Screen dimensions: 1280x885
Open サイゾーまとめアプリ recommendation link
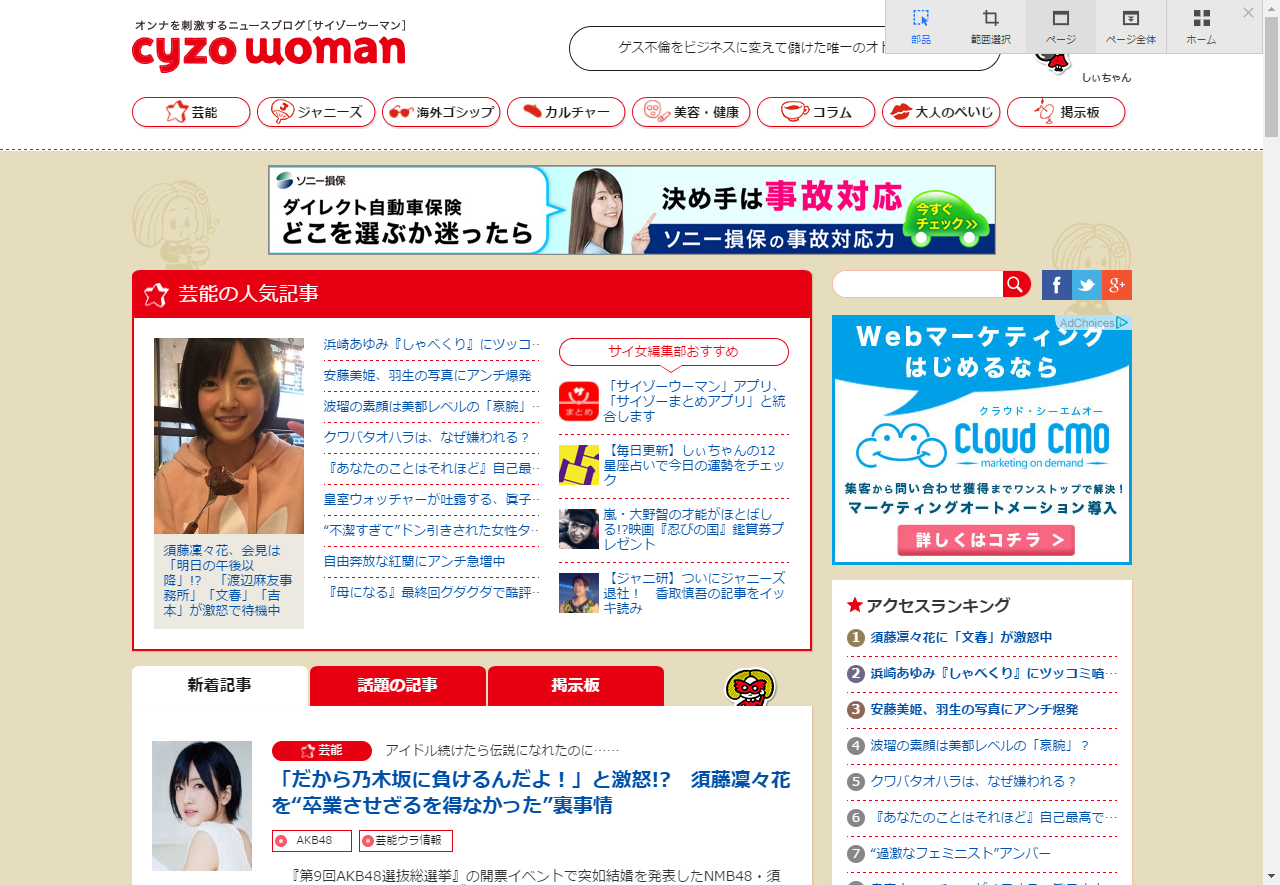pyautogui.click(x=695, y=401)
